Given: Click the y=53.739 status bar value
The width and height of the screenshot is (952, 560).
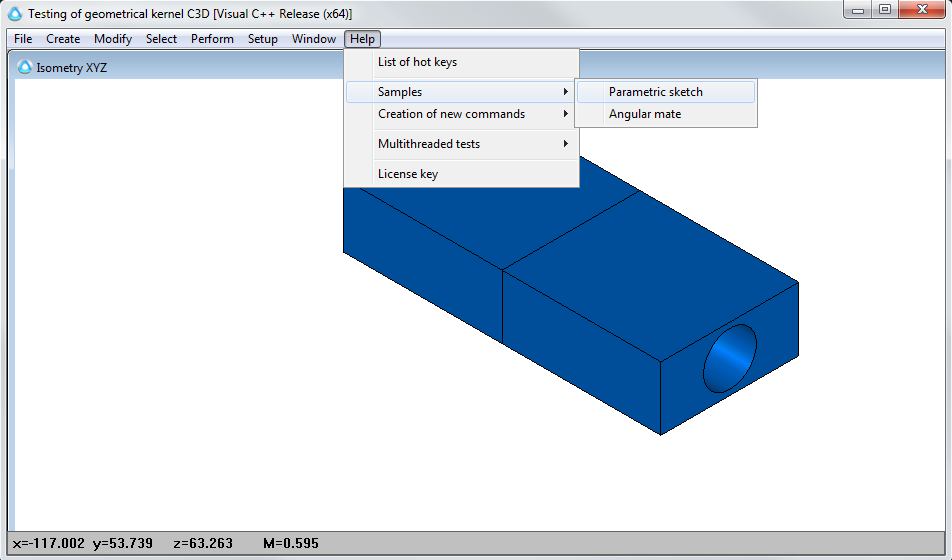Looking at the screenshot, I should coord(123,544).
